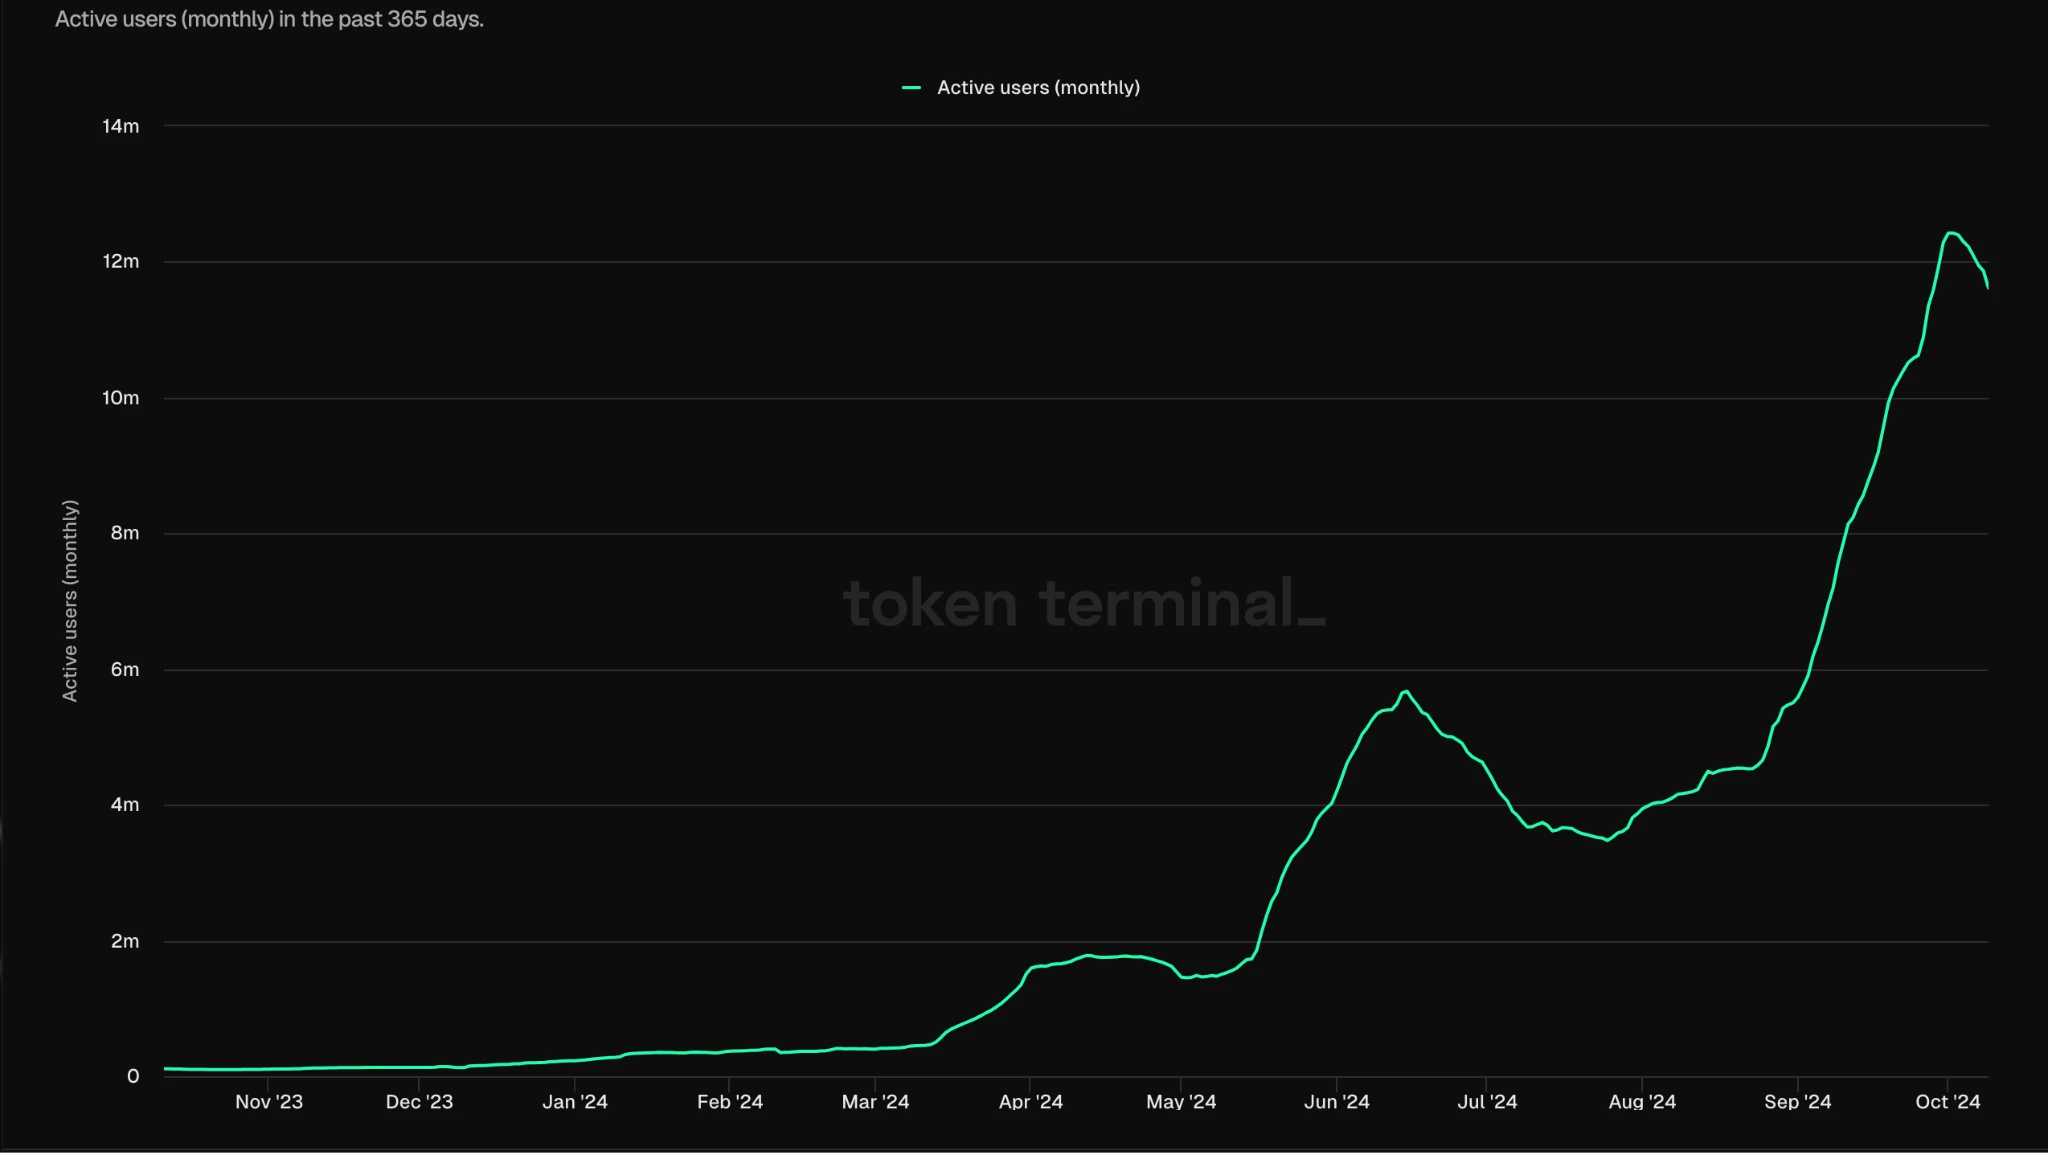This screenshot has height=1153, width=2048.
Task: Click the mid-June peak on the line
Action: (x=1406, y=691)
